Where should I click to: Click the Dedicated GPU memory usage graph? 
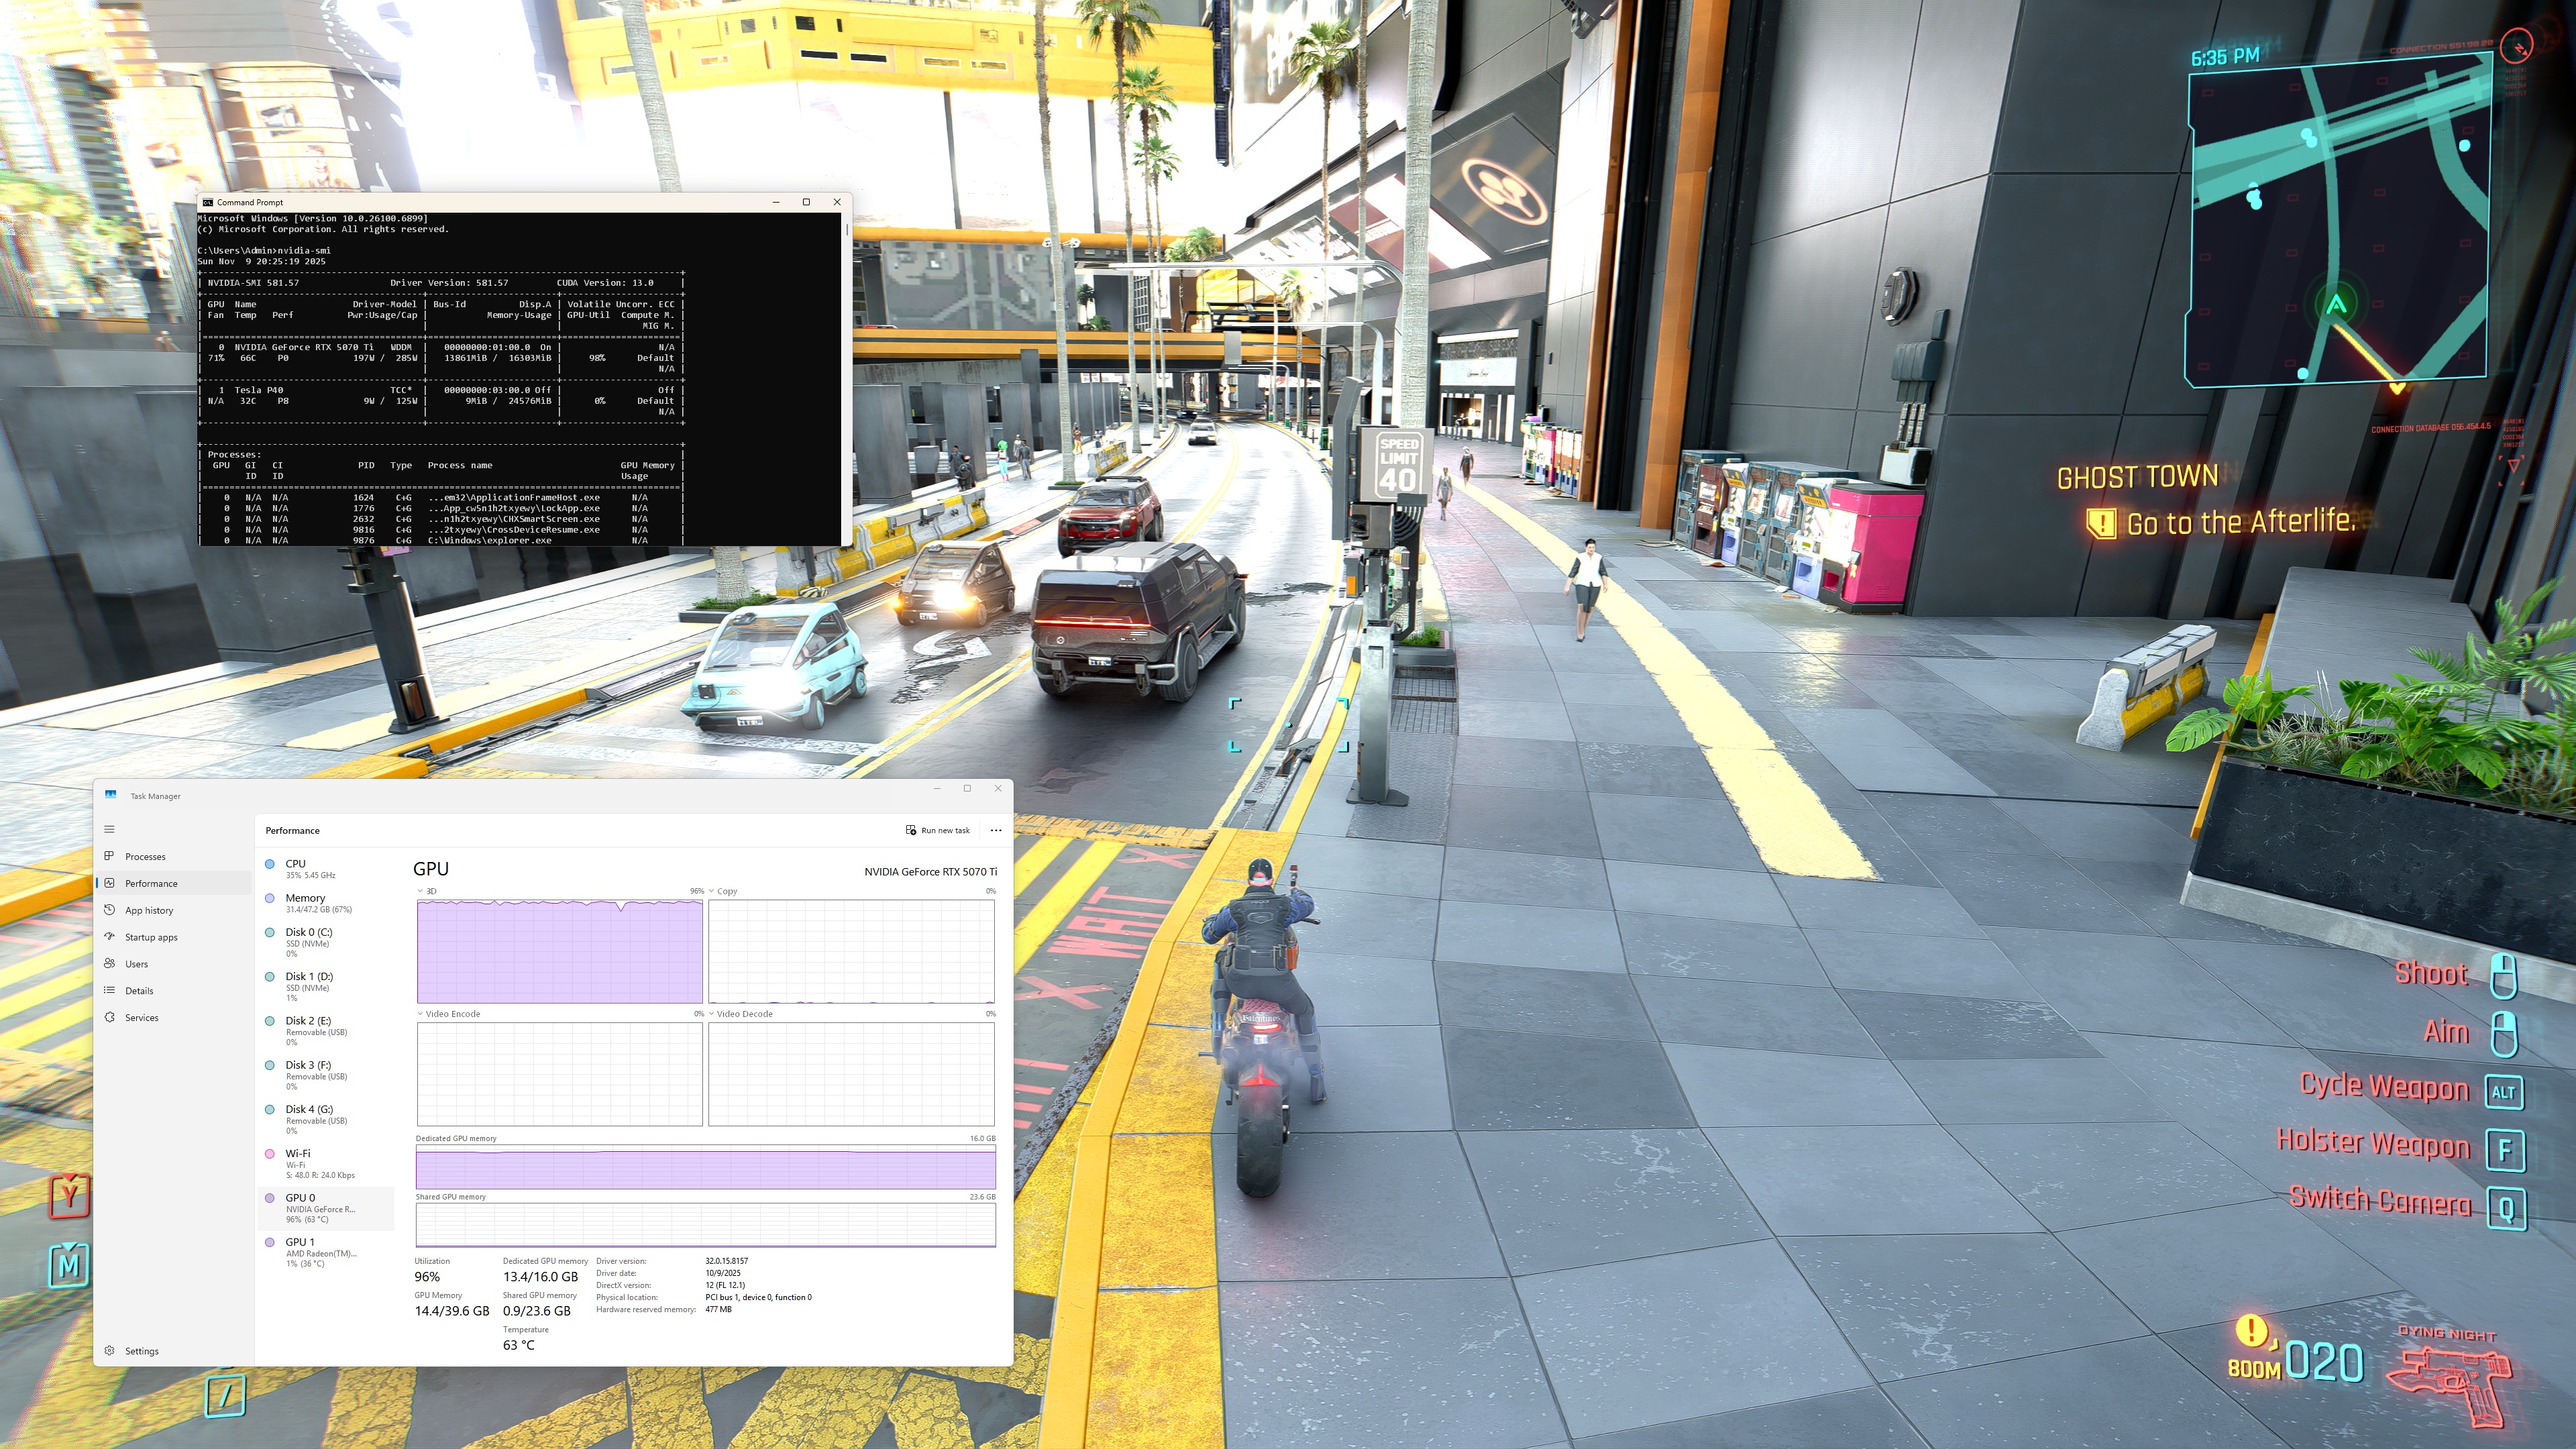click(x=705, y=1168)
